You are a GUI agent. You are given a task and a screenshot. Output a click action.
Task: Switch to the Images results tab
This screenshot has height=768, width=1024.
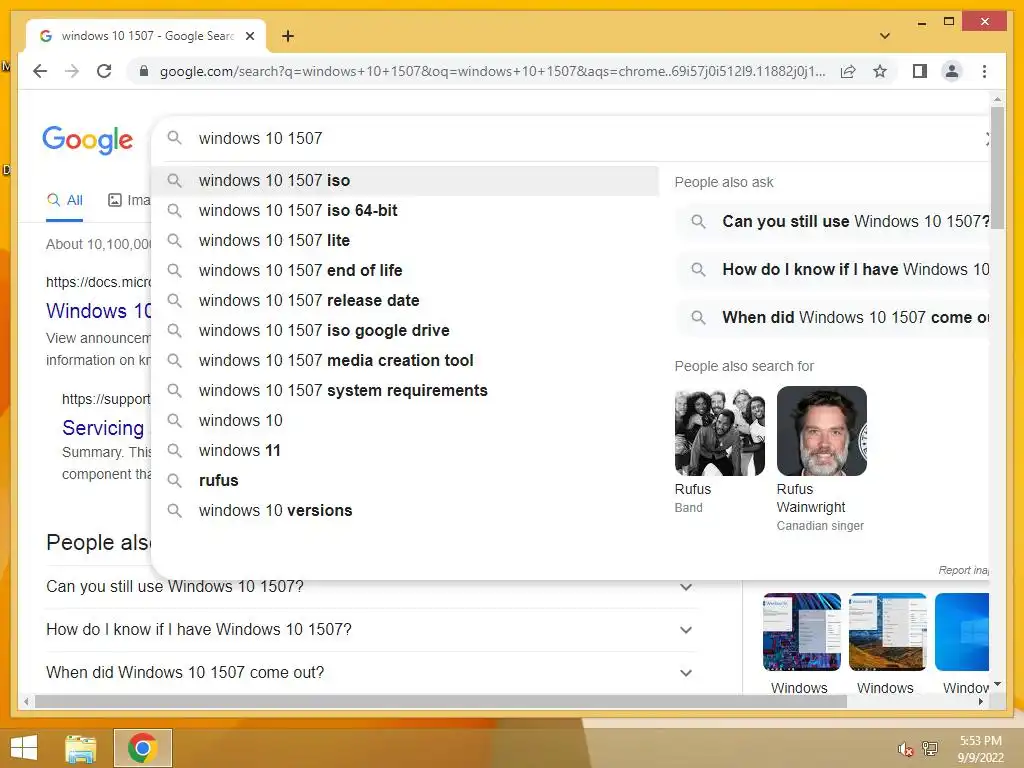click(129, 200)
